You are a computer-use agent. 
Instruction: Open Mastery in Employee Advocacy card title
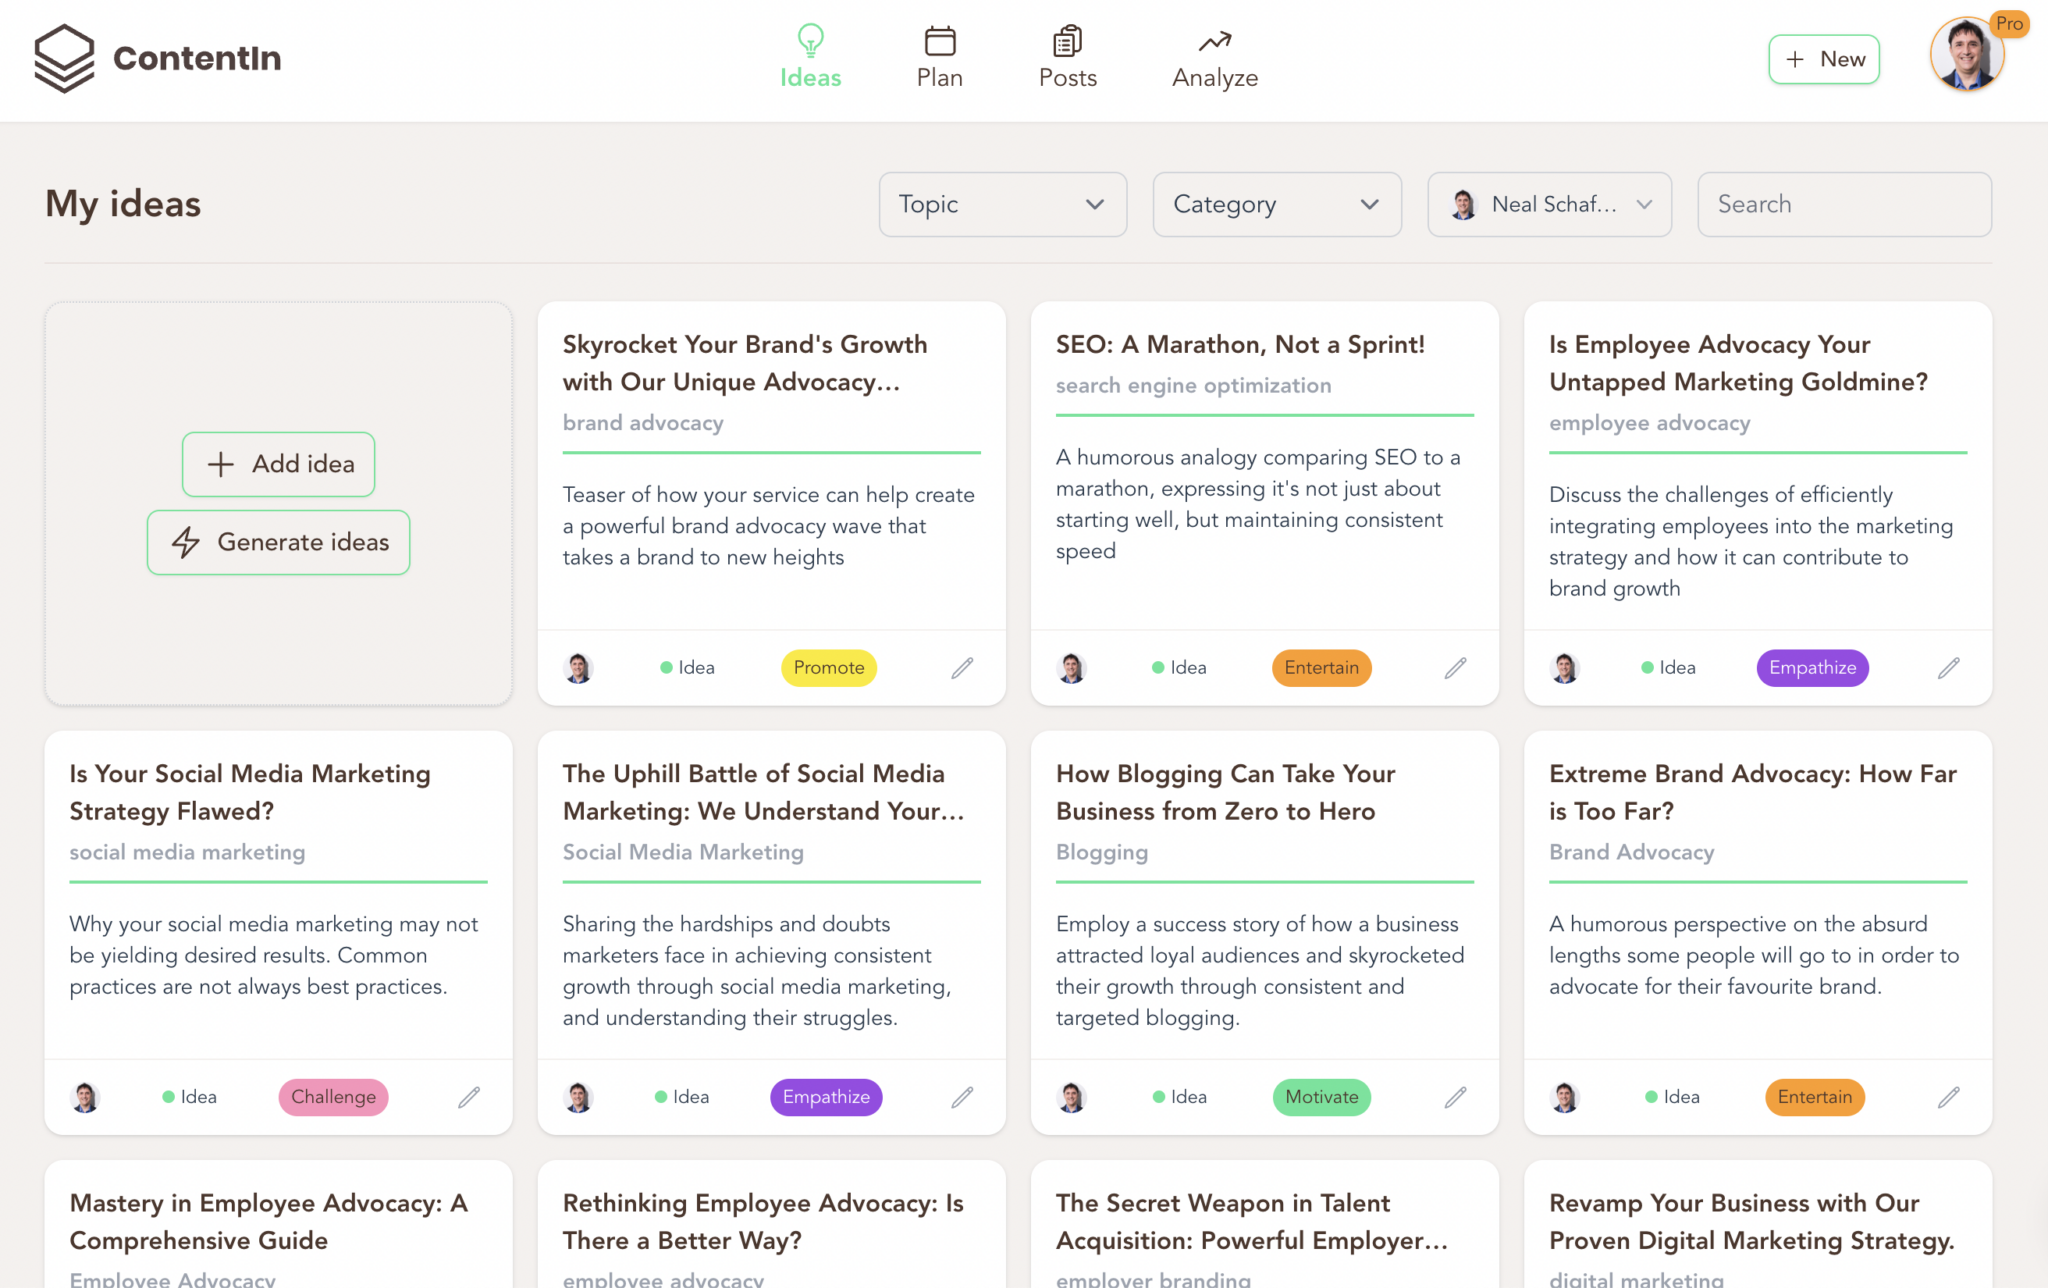click(x=269, y=1221)
